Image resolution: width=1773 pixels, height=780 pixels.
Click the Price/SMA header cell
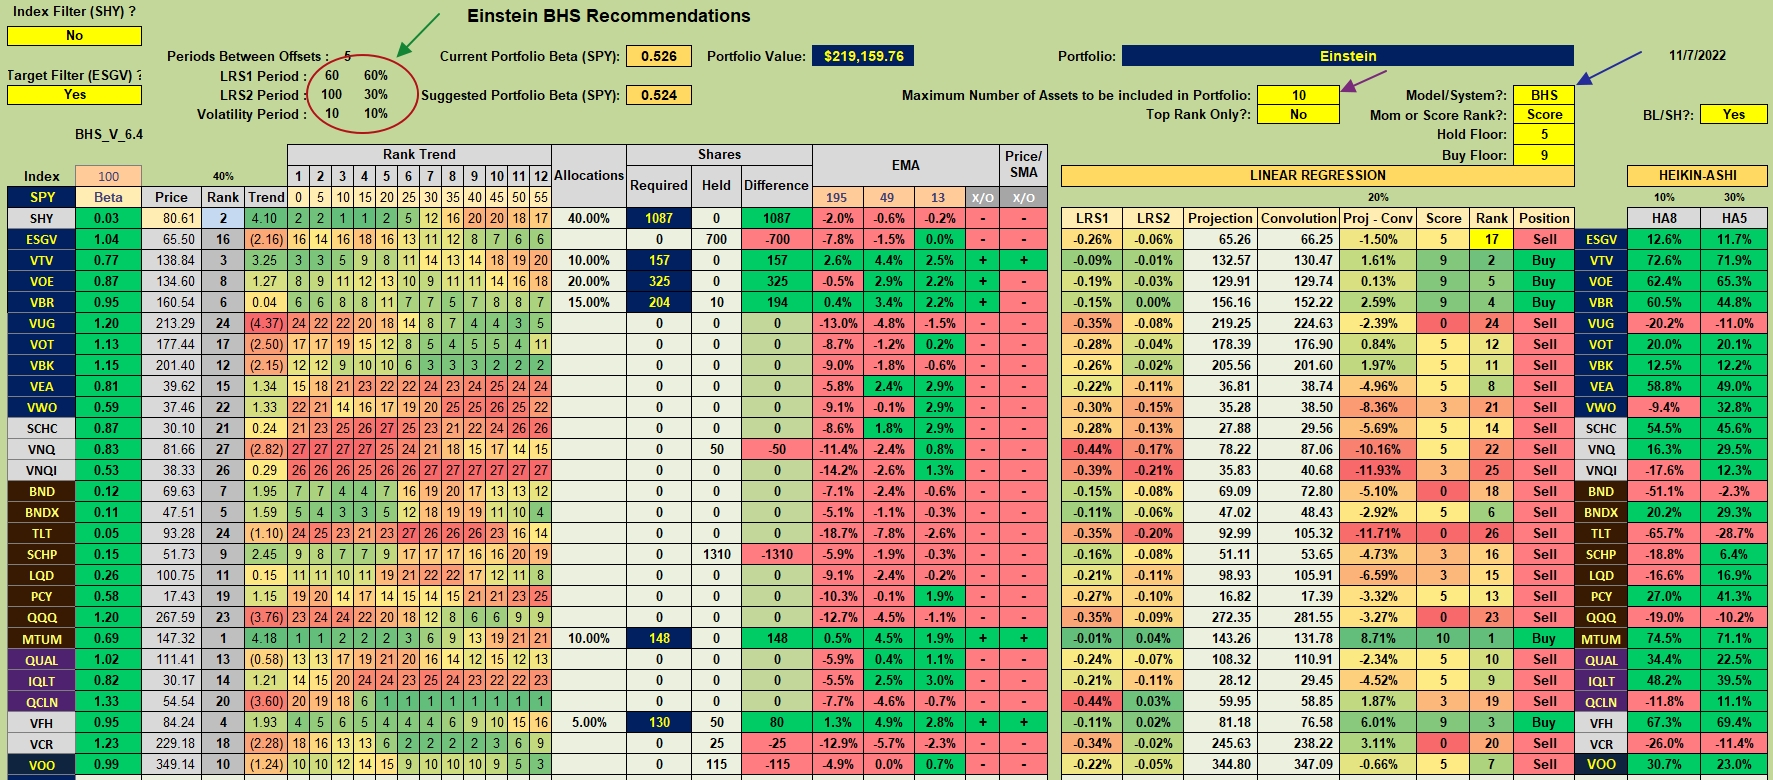coord(1024,165)
